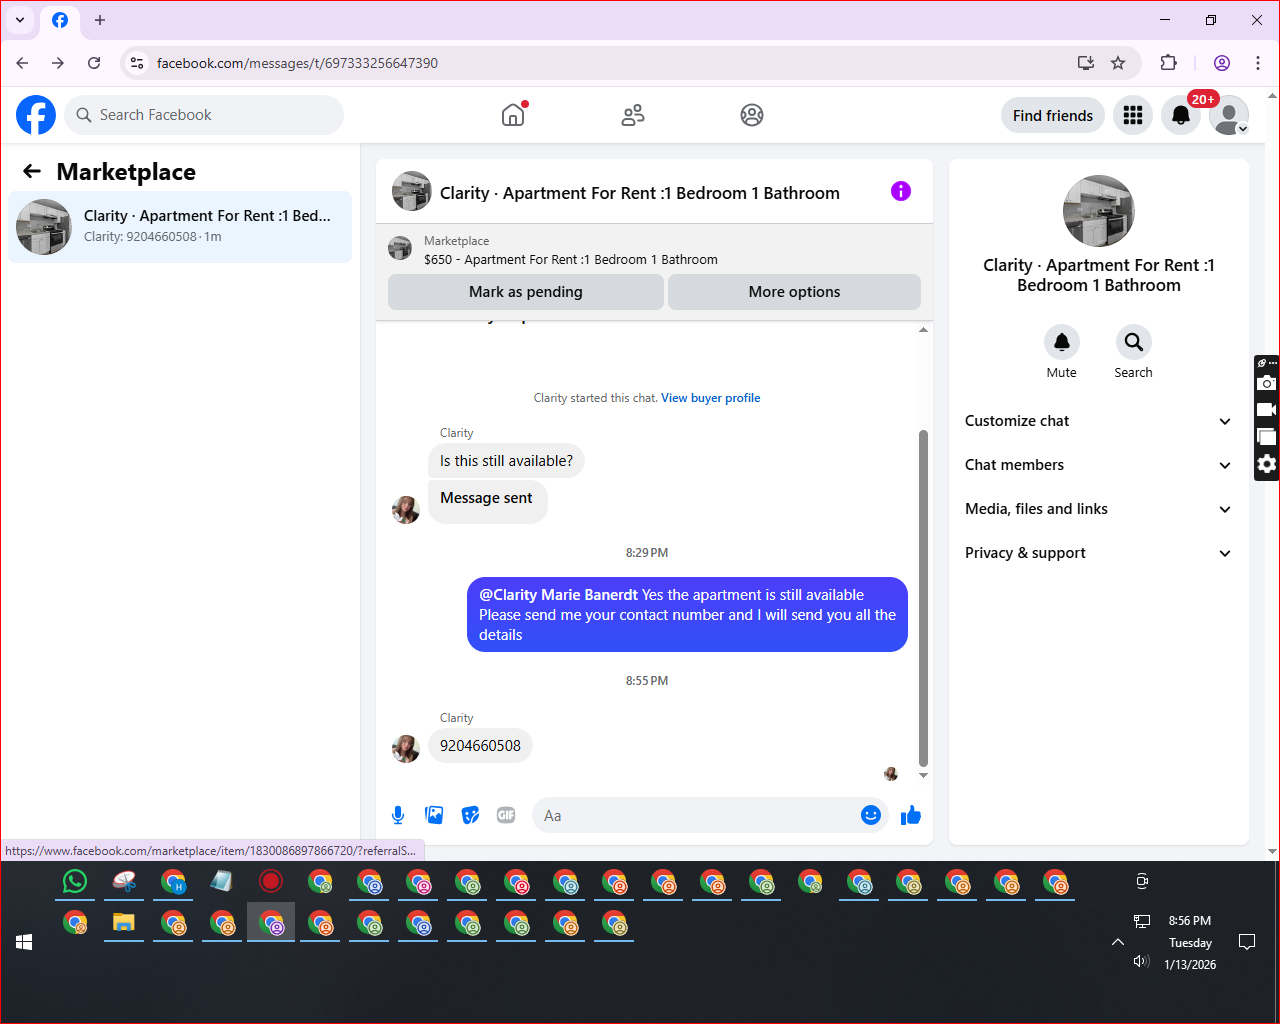This screenshot has height=1024, width=1280.
Task: Bookmark this page with the star icon
Action: 1118,63
